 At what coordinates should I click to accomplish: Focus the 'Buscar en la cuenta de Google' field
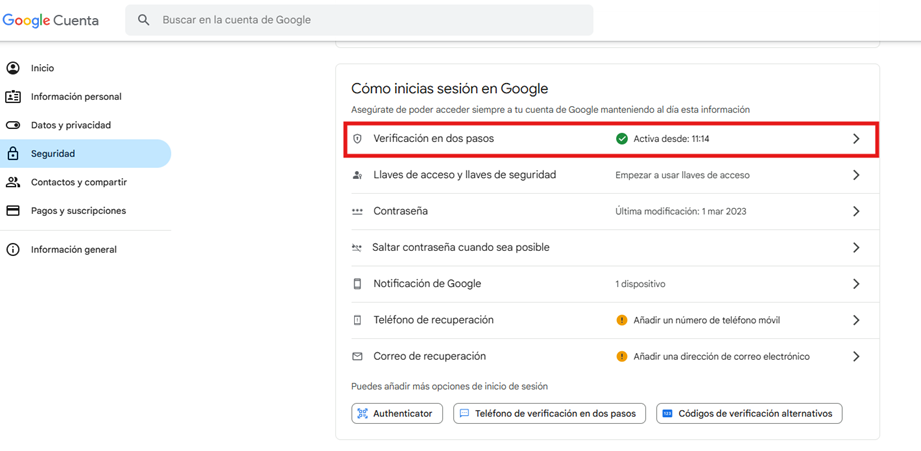(359, 20)
